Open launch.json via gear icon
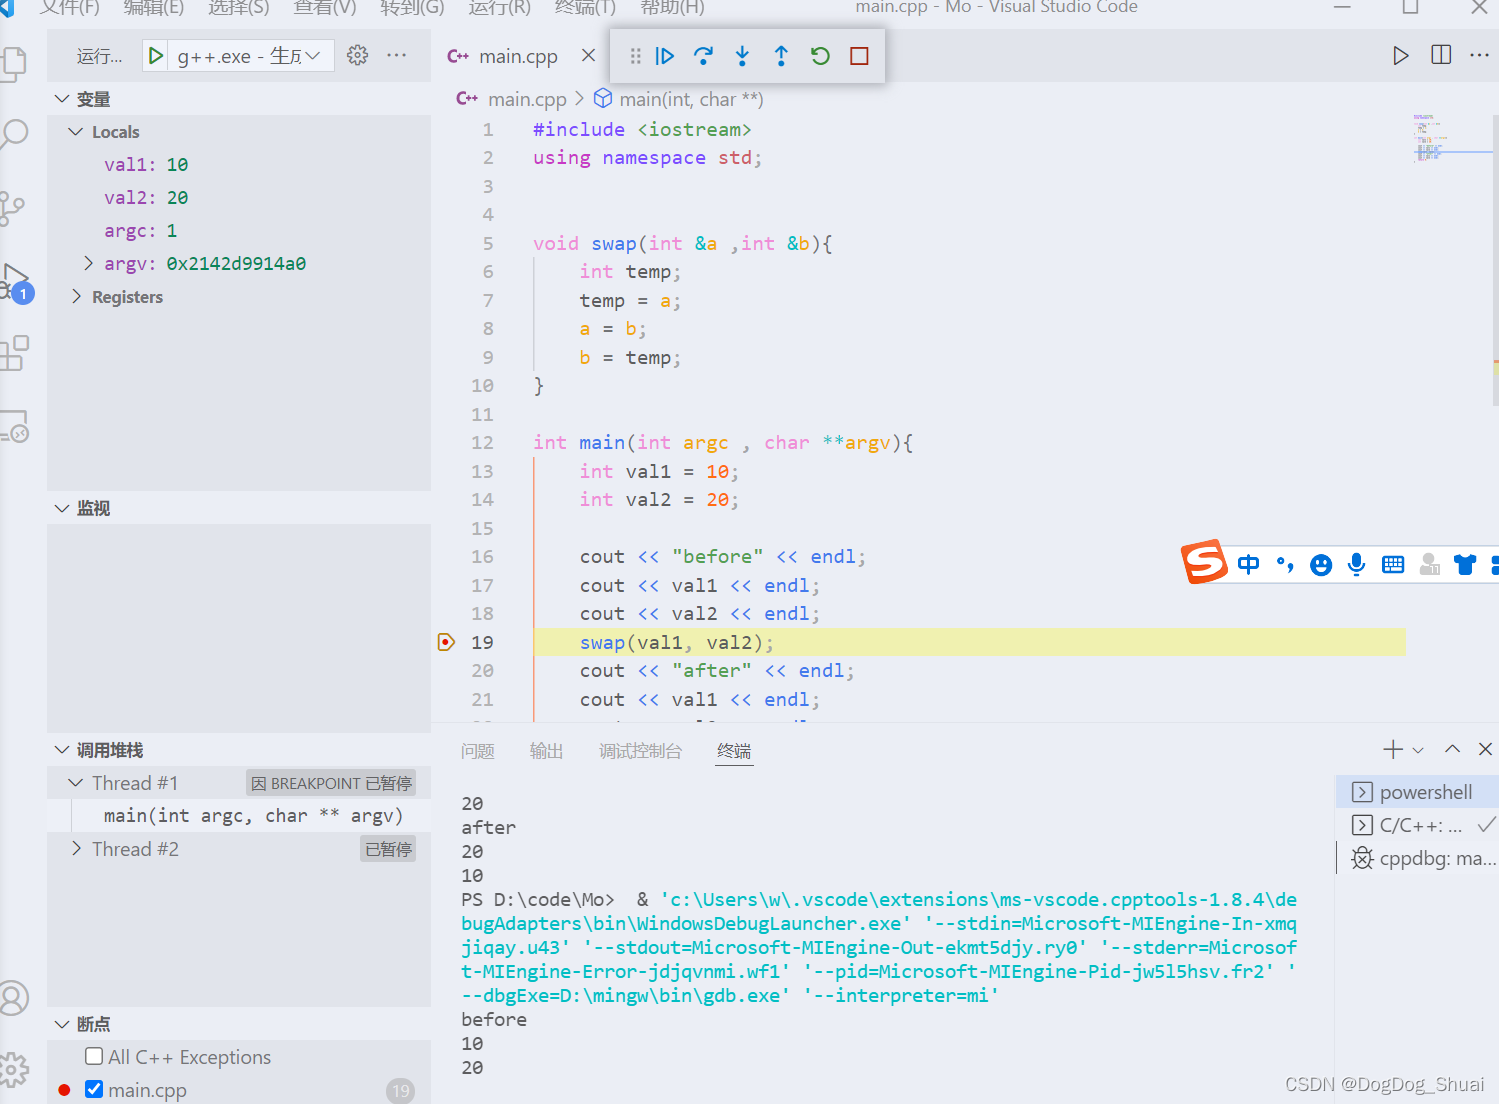This screenshot has width=1499, height=1104. (357, 55)
